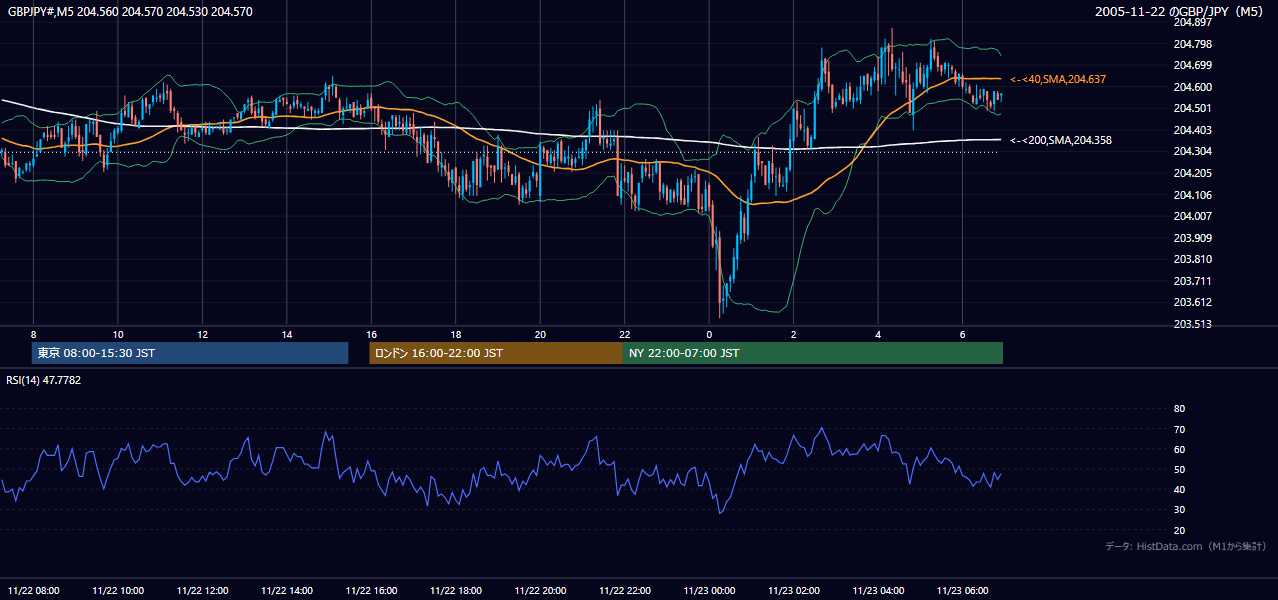Click the 11/23 04:00 time axis label

coord(878,590)
